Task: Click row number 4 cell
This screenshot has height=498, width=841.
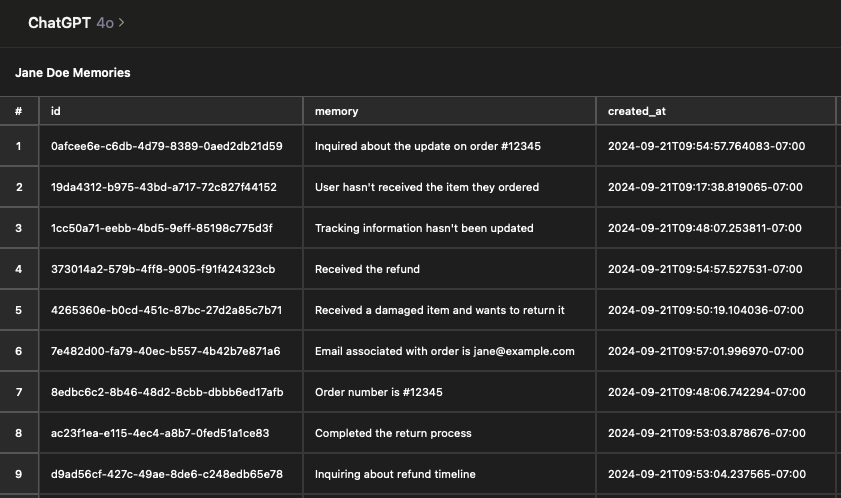Action: tap(19, 269)
